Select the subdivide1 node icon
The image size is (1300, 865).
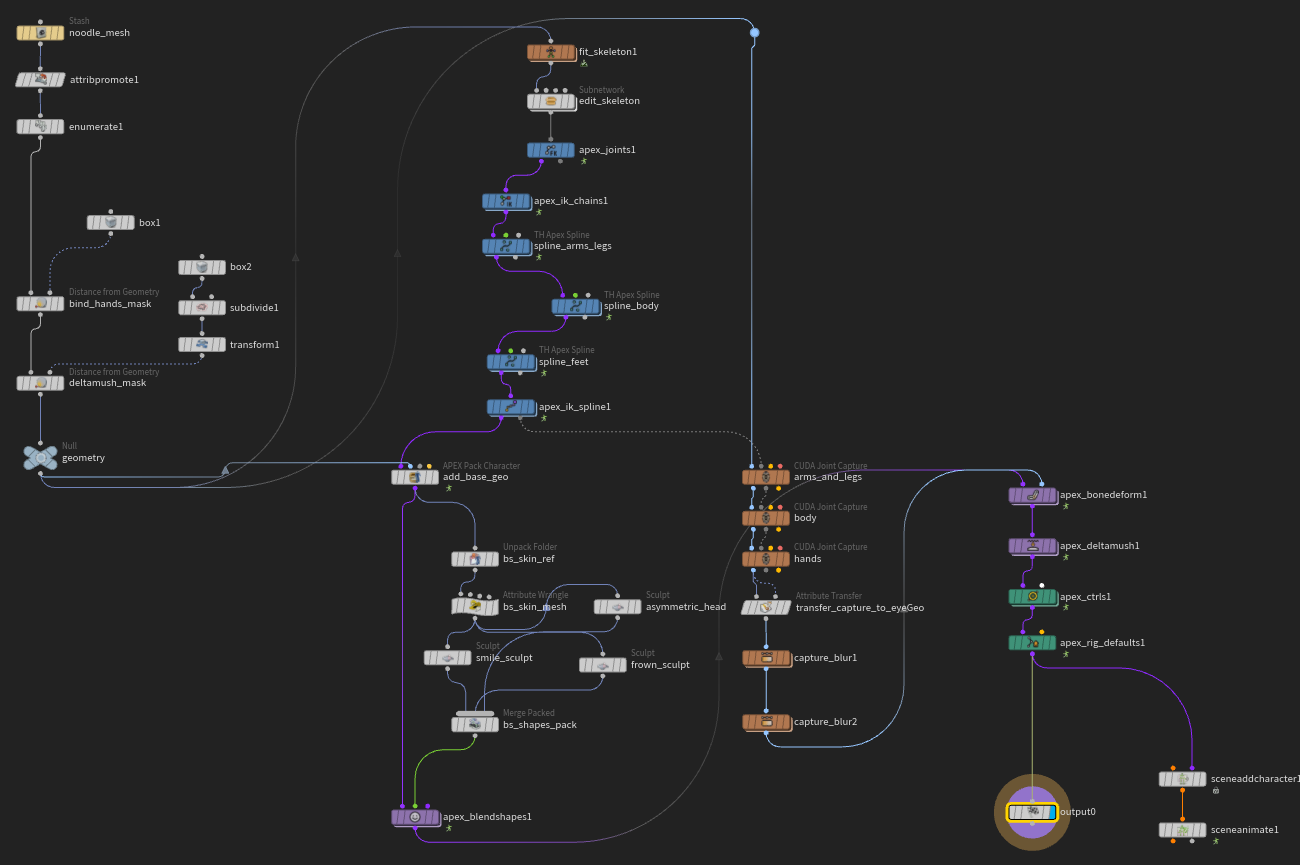pos(202,307)
